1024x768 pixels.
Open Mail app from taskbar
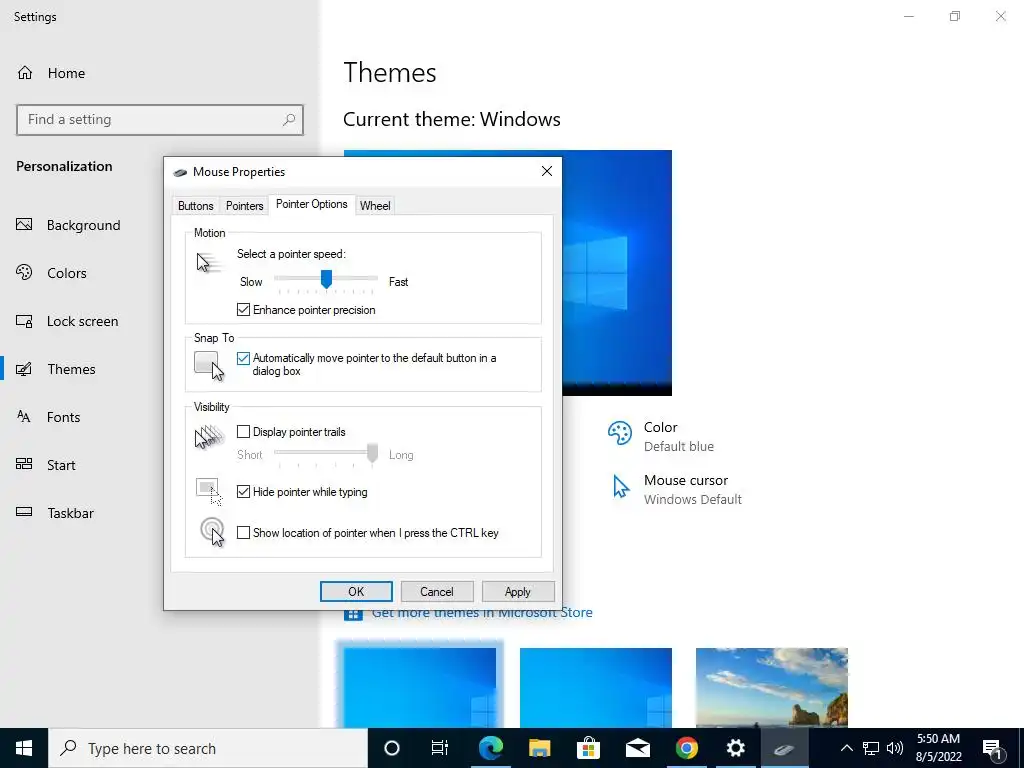pos(637,748)
